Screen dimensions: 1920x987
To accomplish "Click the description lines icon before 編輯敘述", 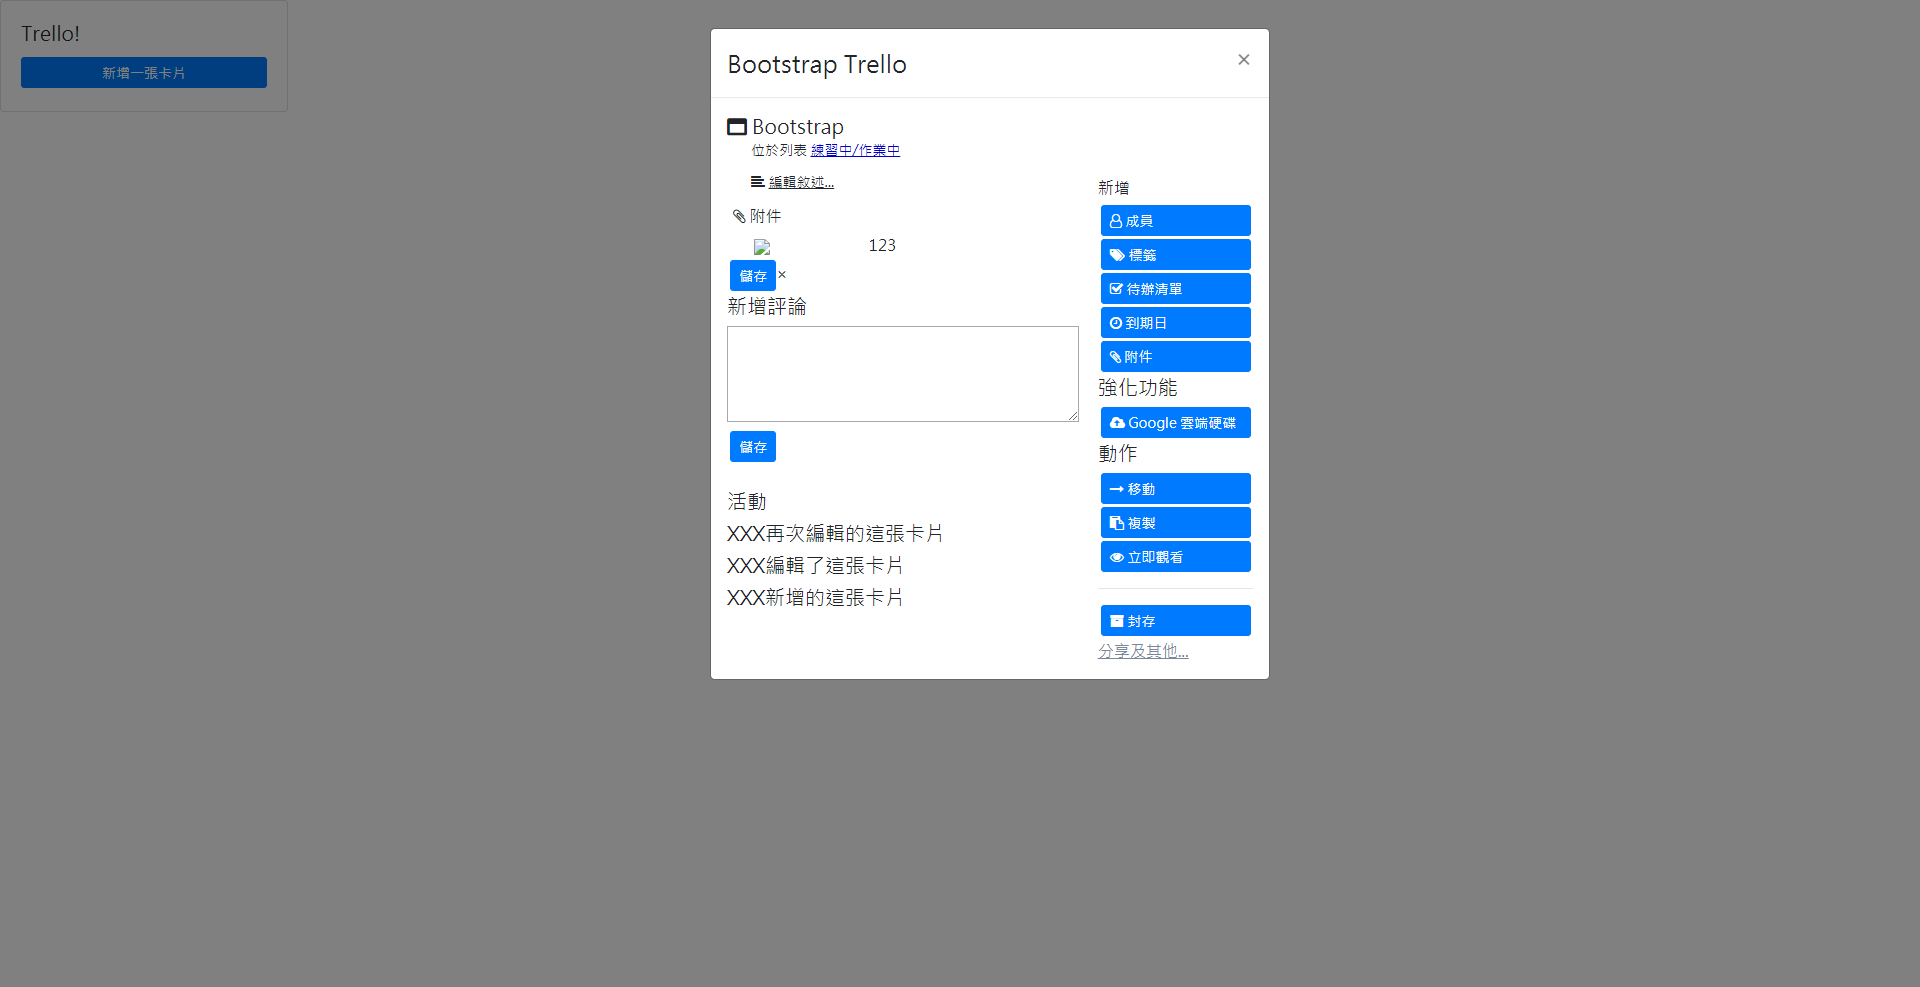I will 758,182.
